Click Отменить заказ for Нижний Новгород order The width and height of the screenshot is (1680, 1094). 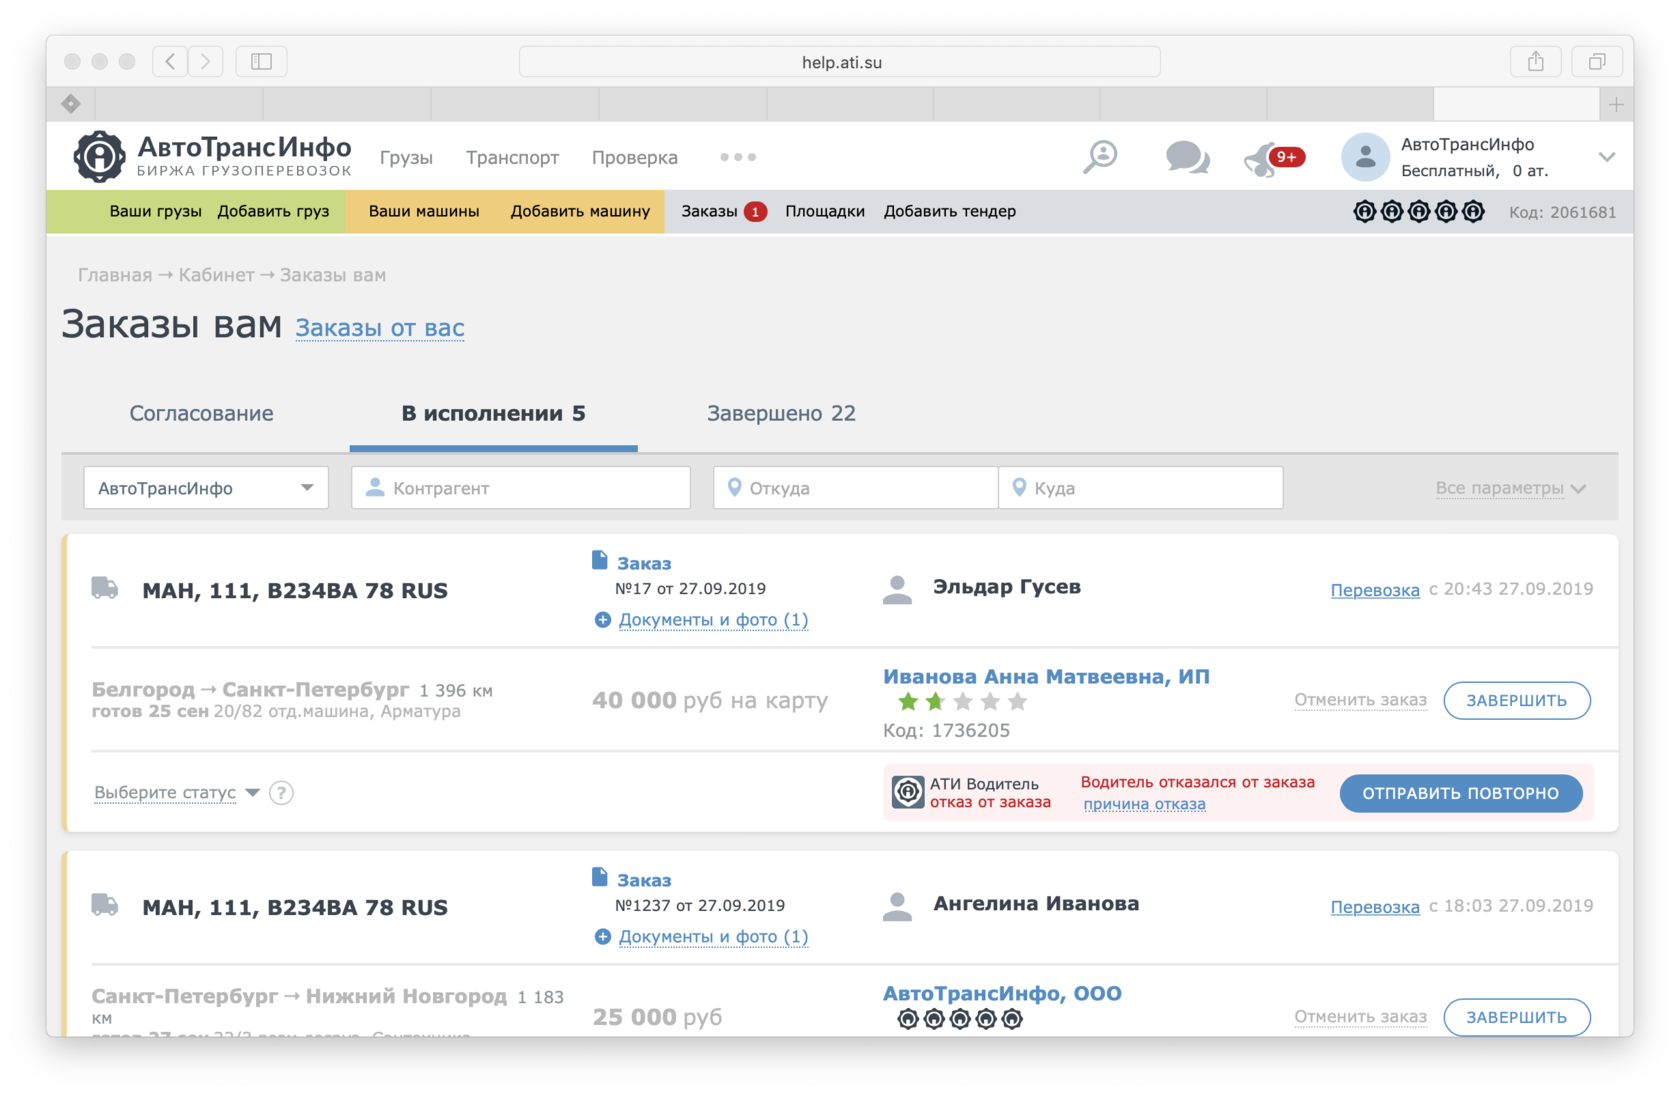1360,1017
